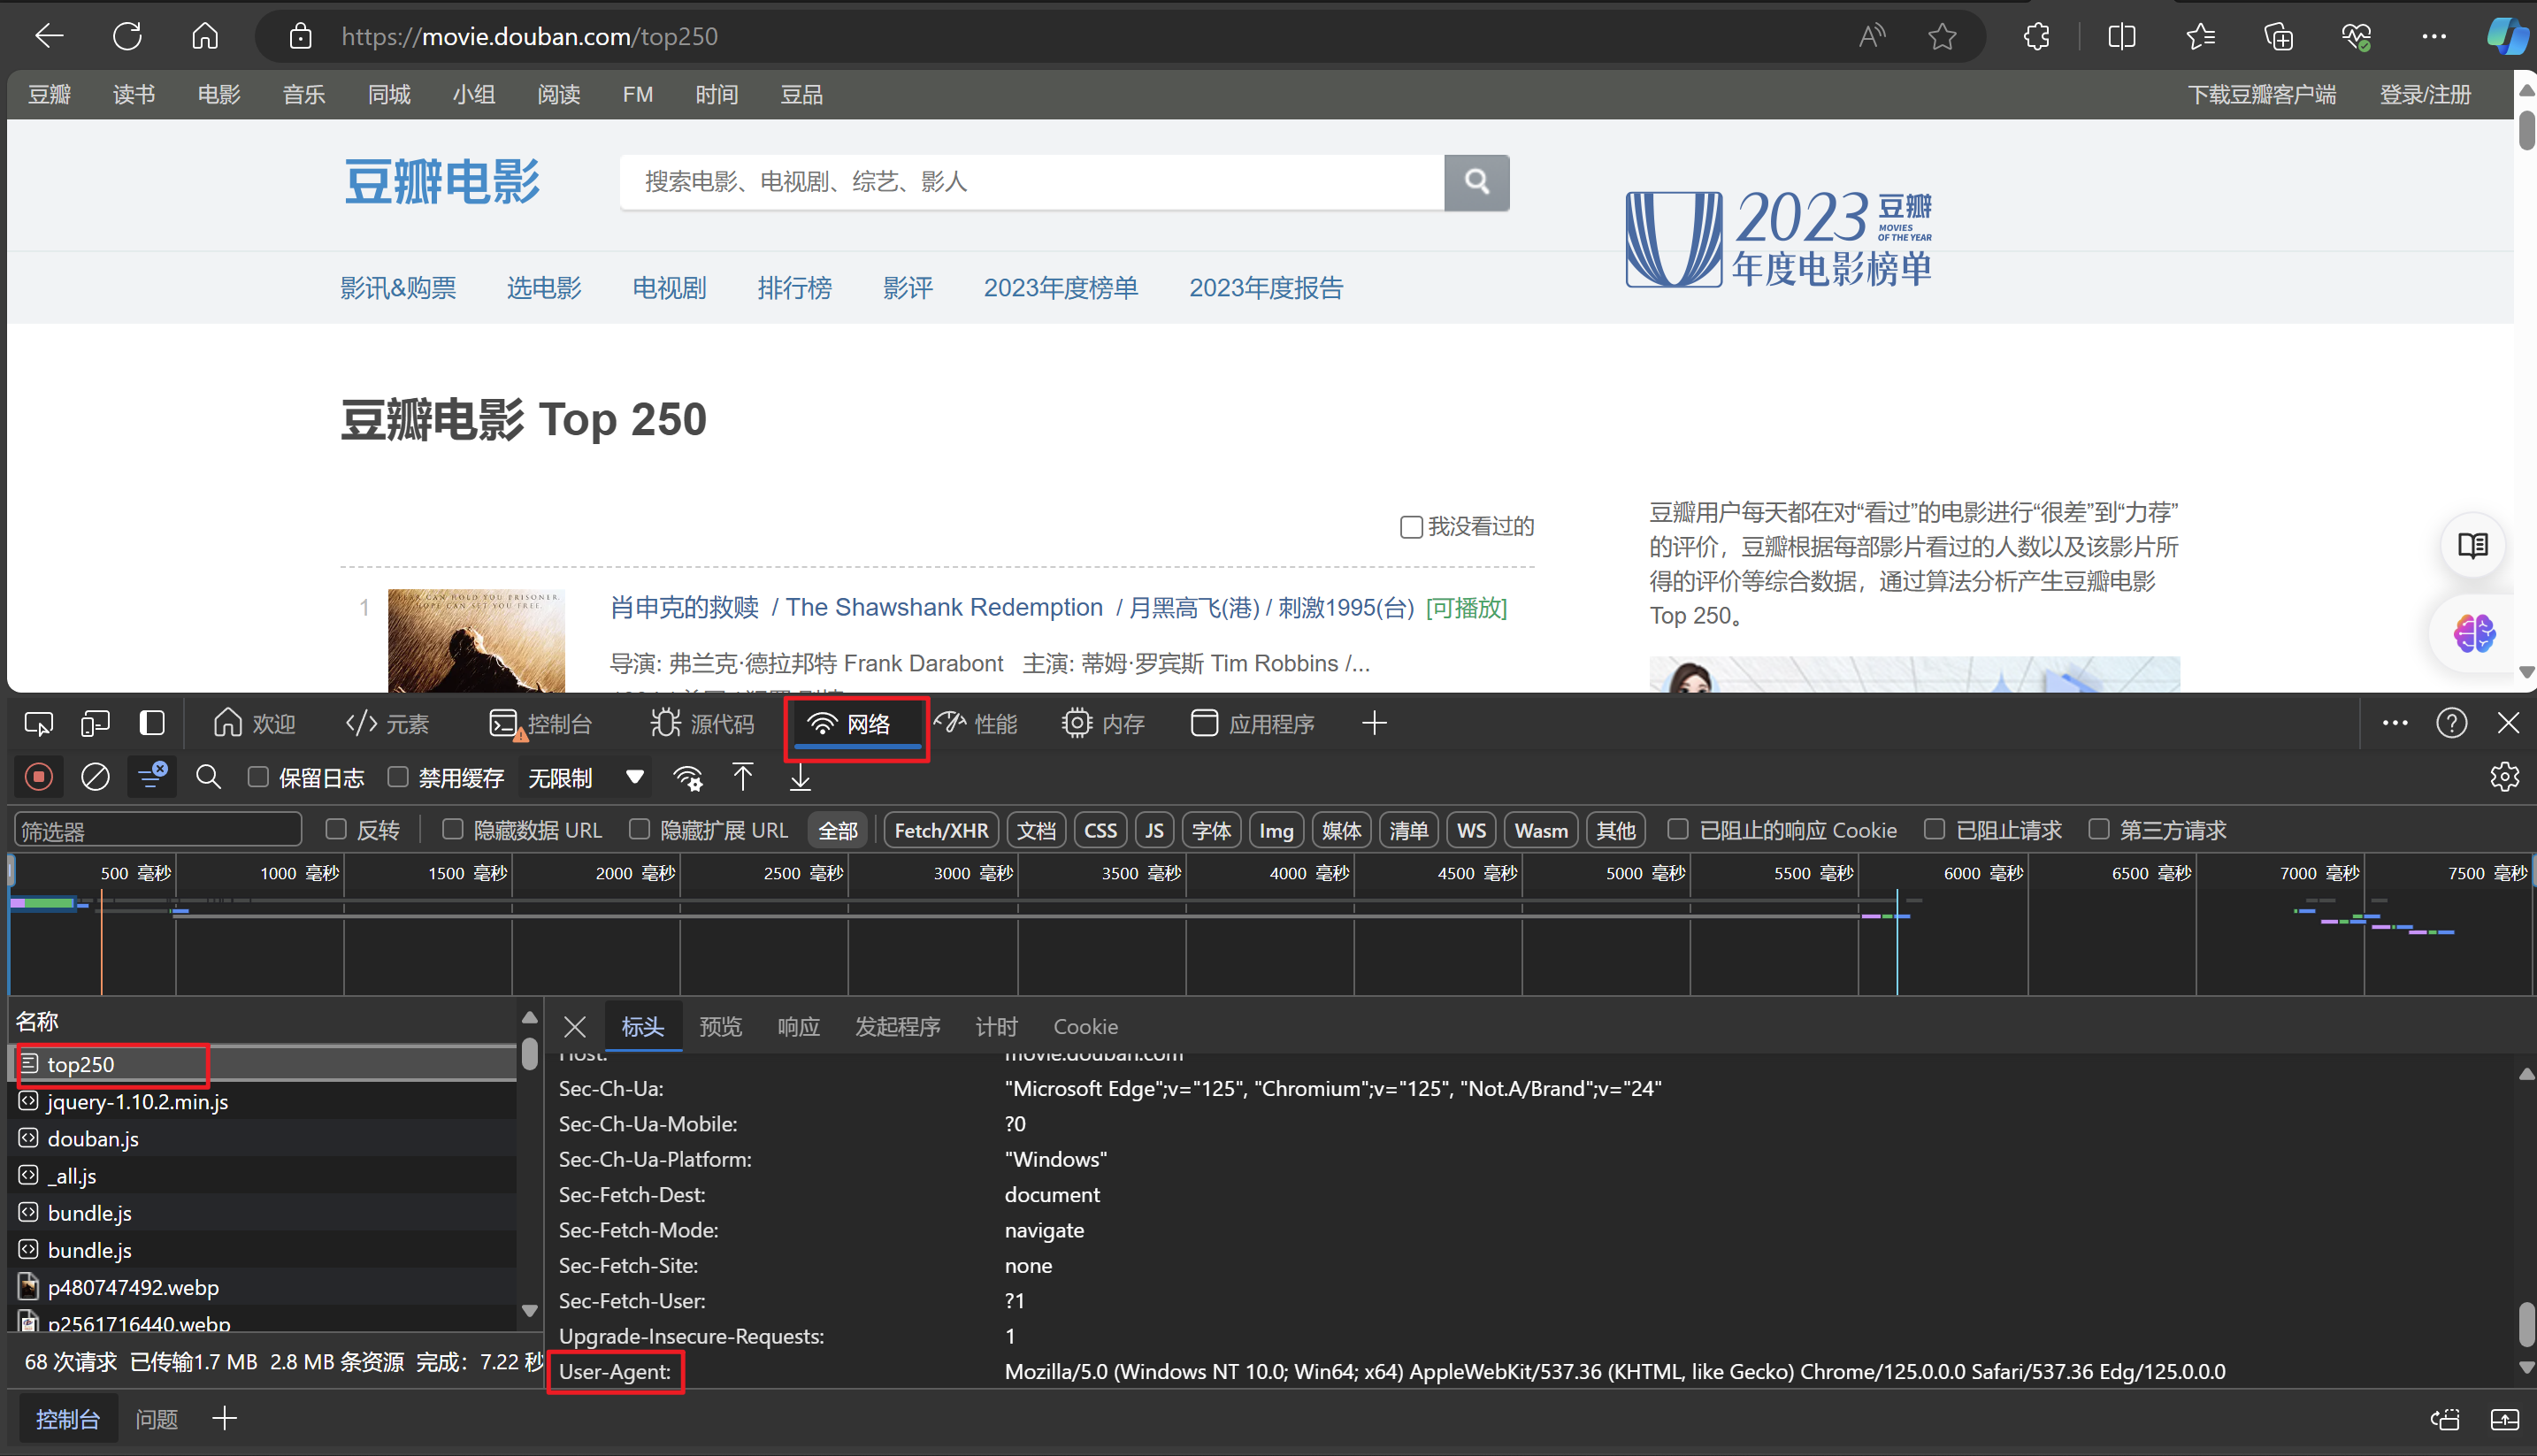Screen dimensions: 2537x1456
Task: Switch to the 预览 tab in request details
Action: pyautogui.click(x=720, y=1026)
